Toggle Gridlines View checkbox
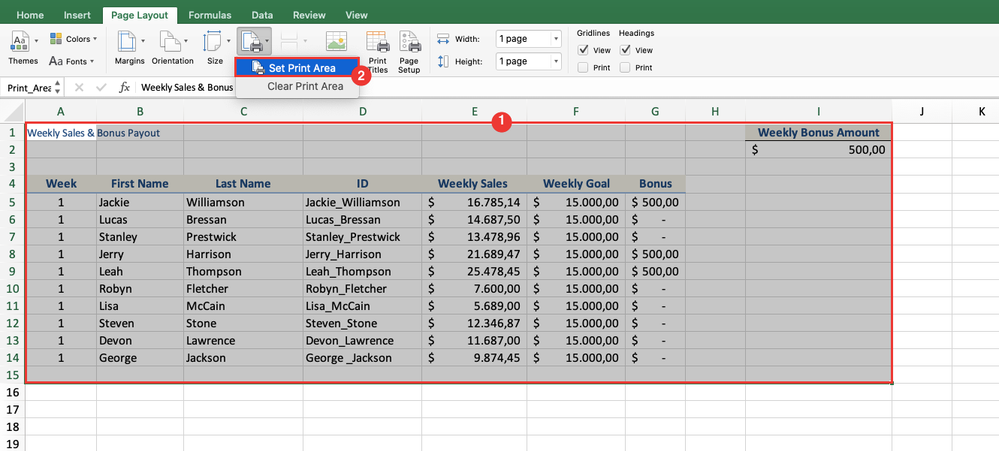The height and width of the screenshot is (451, 999). (x=583, y=50)
